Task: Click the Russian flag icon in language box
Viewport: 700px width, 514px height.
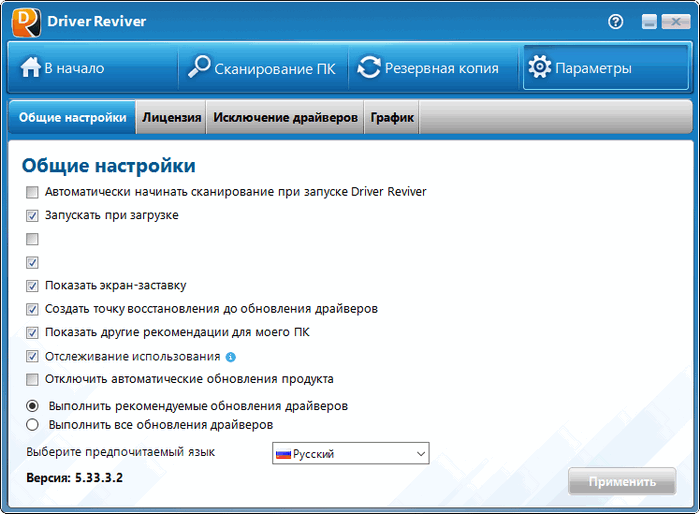Action: [x=283, y=454]
